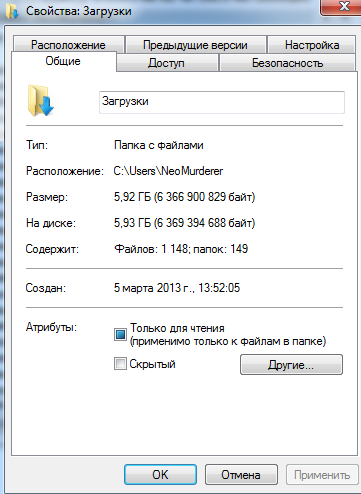Click the small folder icon in title bar
This screenshot has width=361, height=494.
pos(13,11)
